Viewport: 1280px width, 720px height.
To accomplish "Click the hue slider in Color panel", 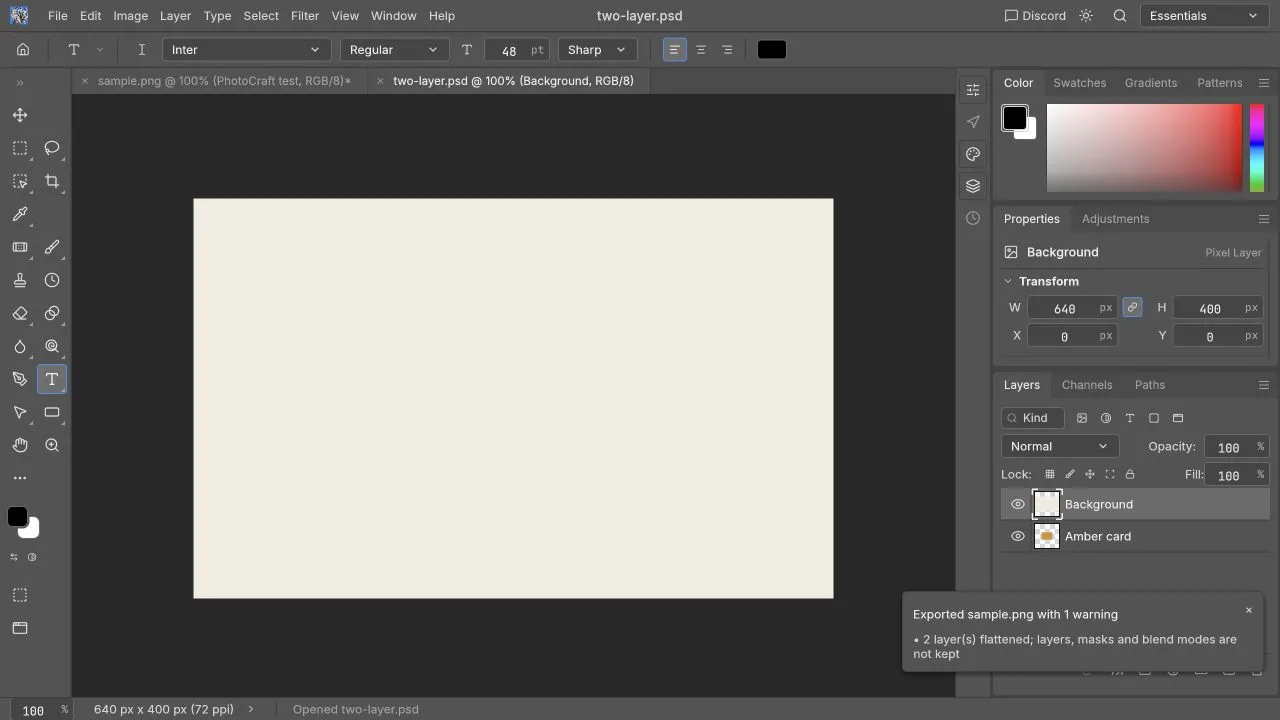I will click(x=1257, y=148).
